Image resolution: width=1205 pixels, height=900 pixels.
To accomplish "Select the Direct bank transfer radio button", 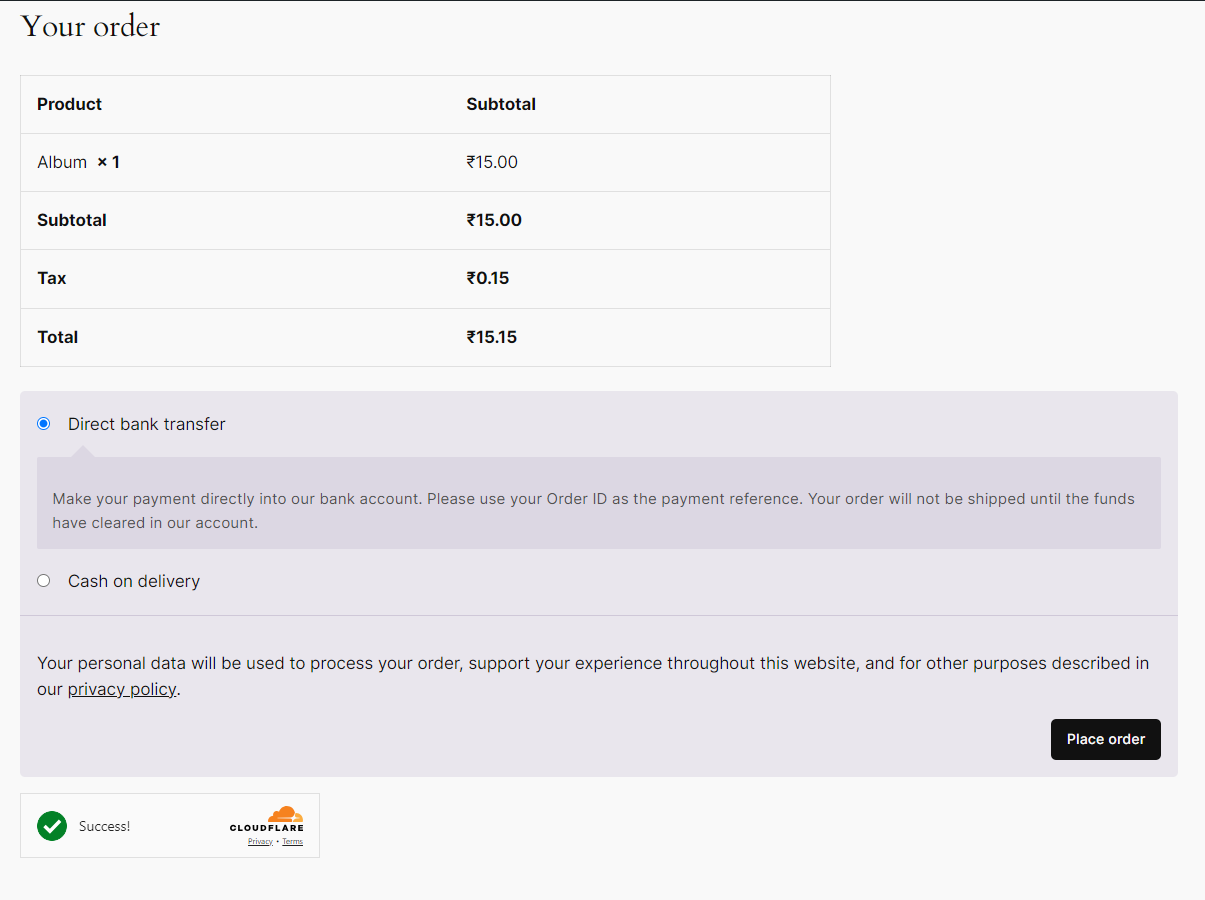I will point(43,423).
